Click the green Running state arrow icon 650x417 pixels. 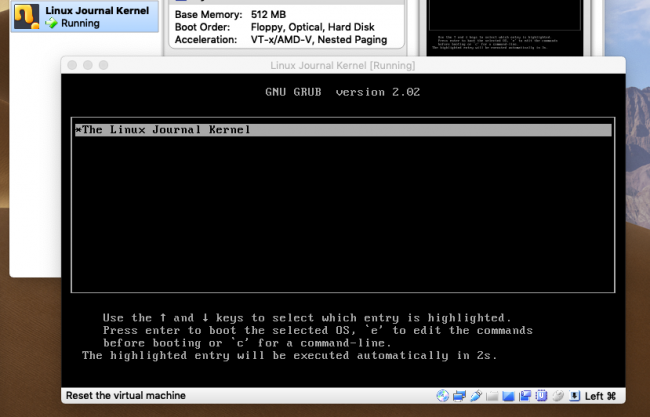pos(52,23)
